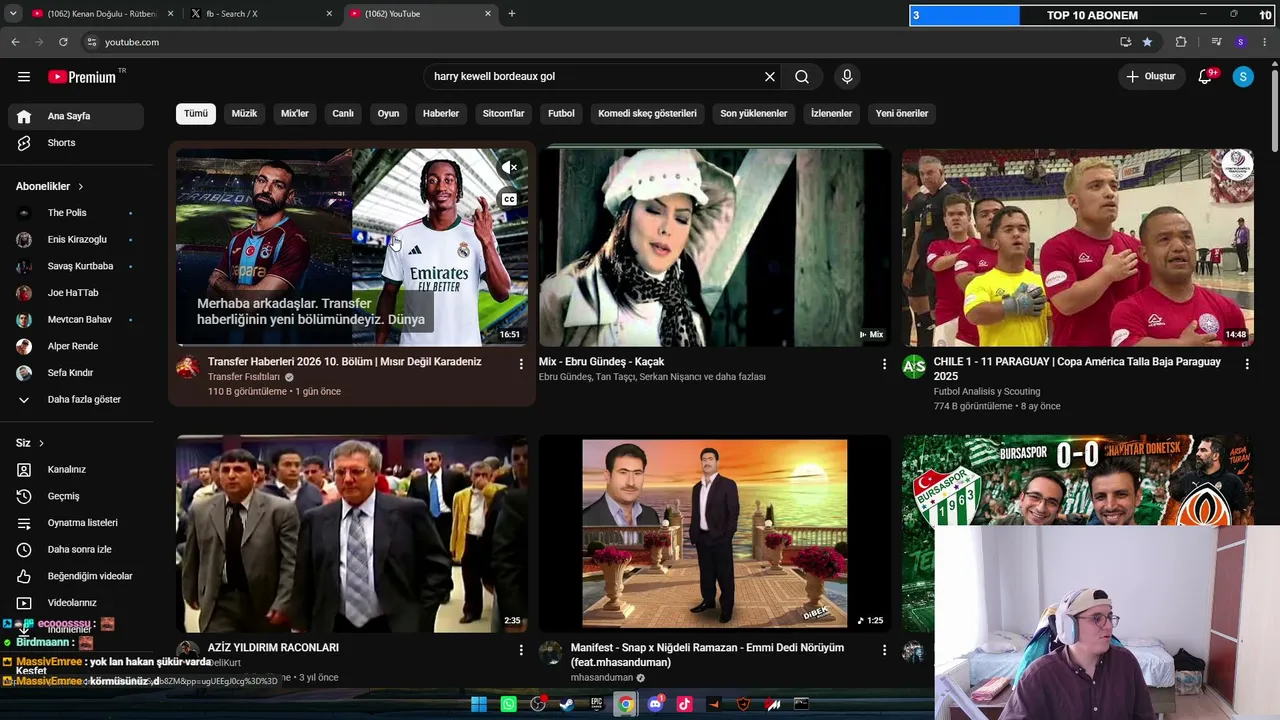Image resolution: width=1280 pixels, height=720 pixels.
Task: Clear the search box text
Action: point(770,77)
